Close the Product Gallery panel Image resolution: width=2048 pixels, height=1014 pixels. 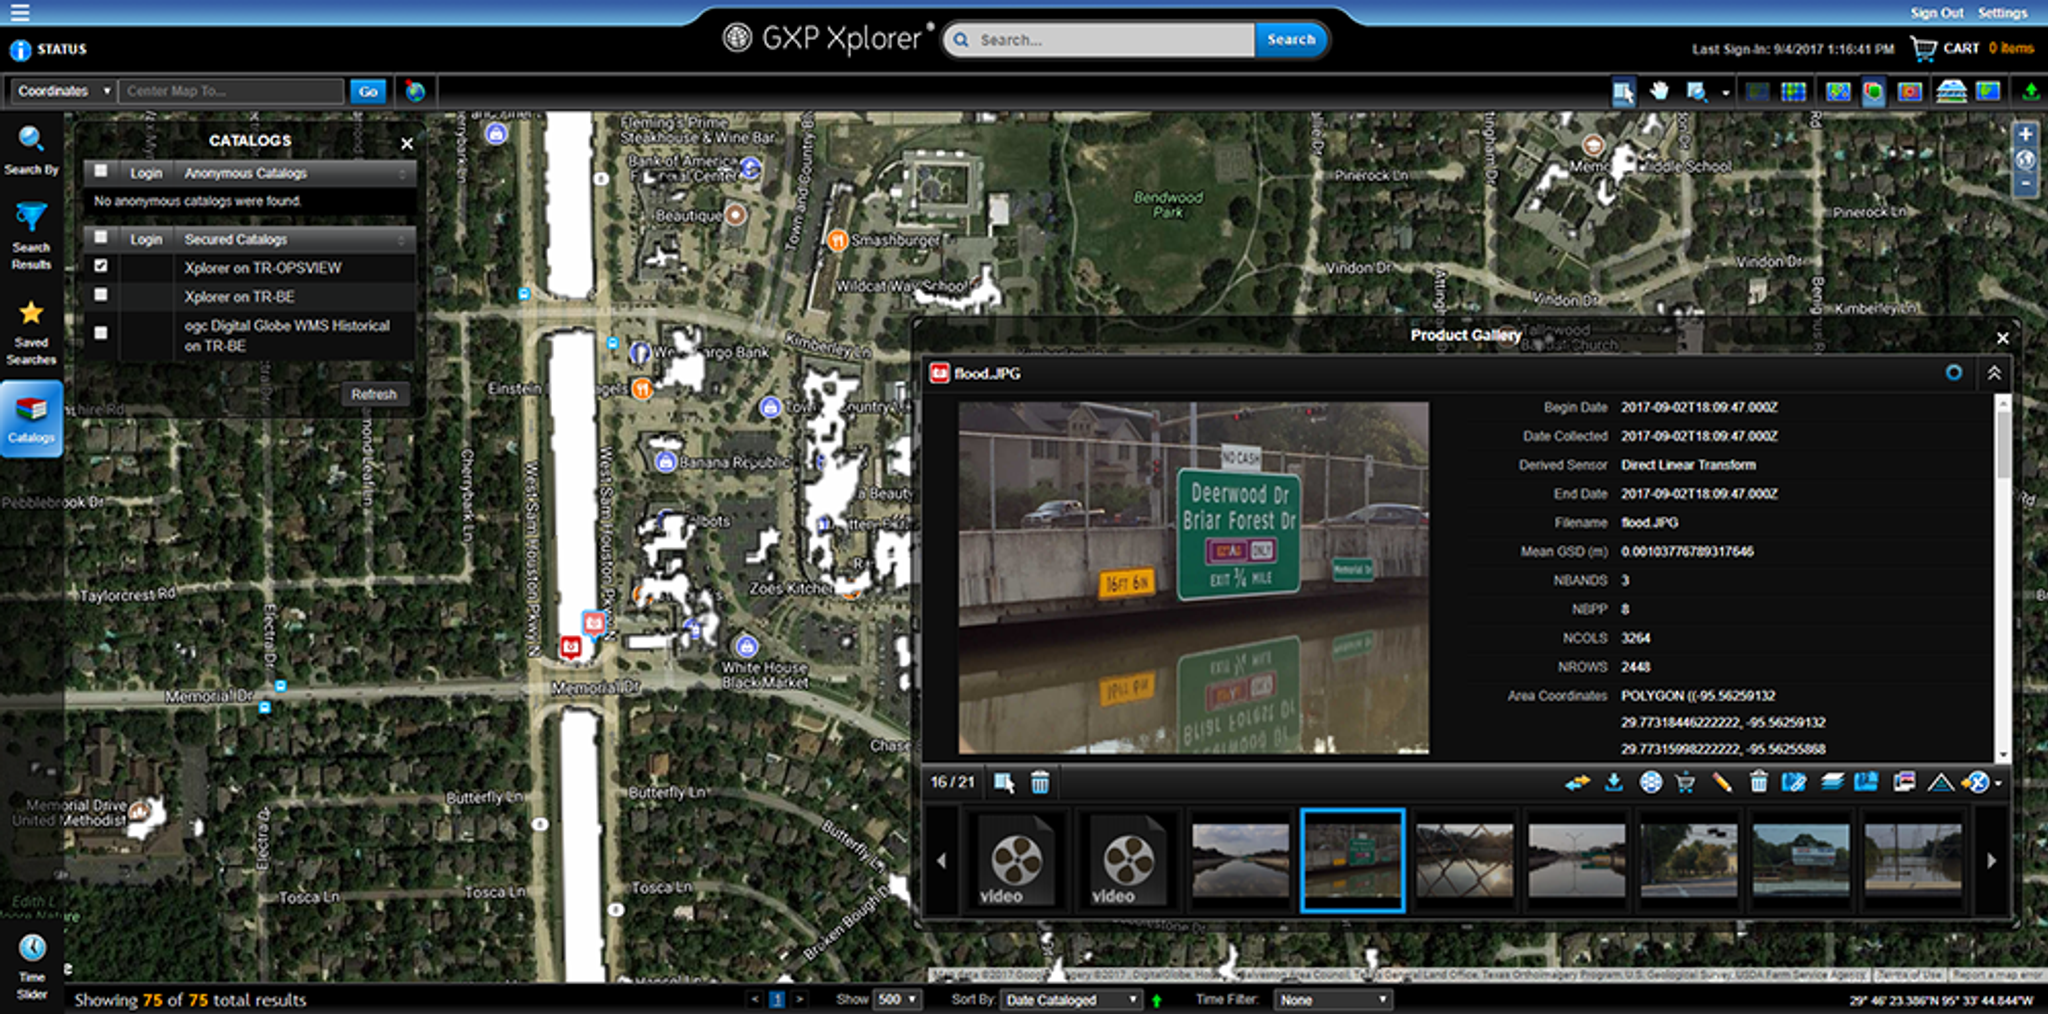2002,338
